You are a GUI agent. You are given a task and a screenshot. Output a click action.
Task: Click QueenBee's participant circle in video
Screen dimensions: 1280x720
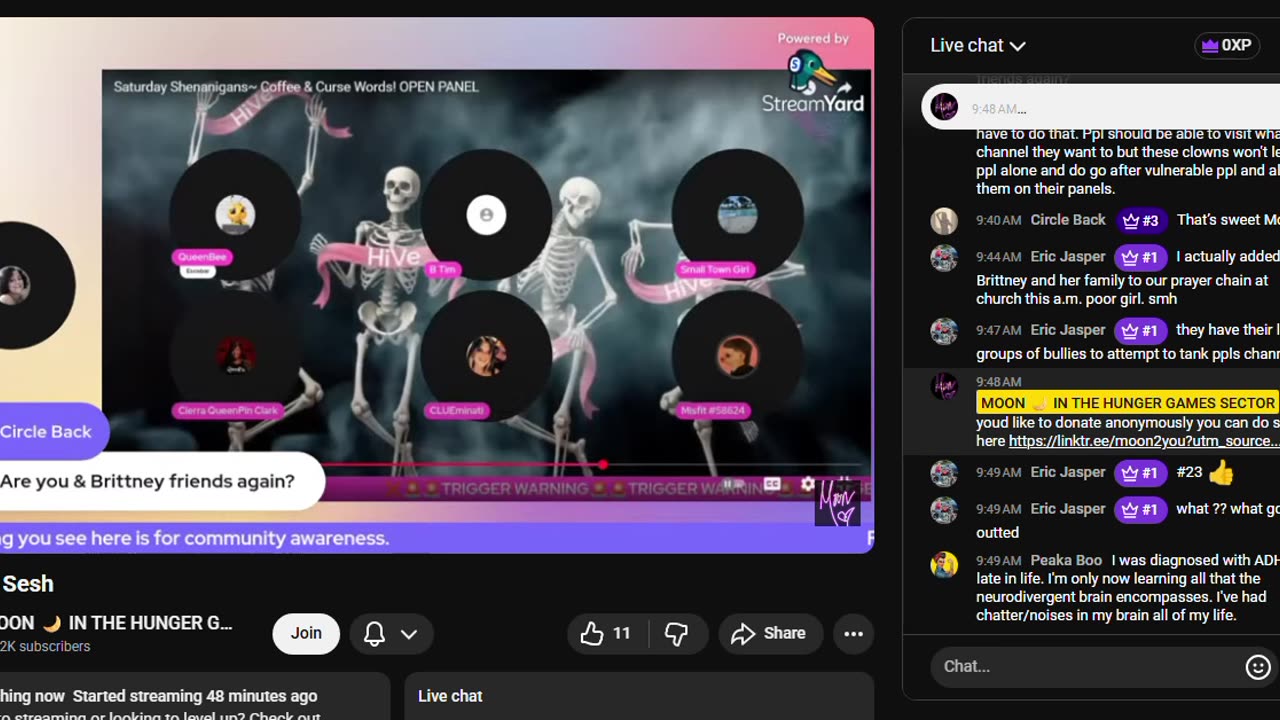235,214
